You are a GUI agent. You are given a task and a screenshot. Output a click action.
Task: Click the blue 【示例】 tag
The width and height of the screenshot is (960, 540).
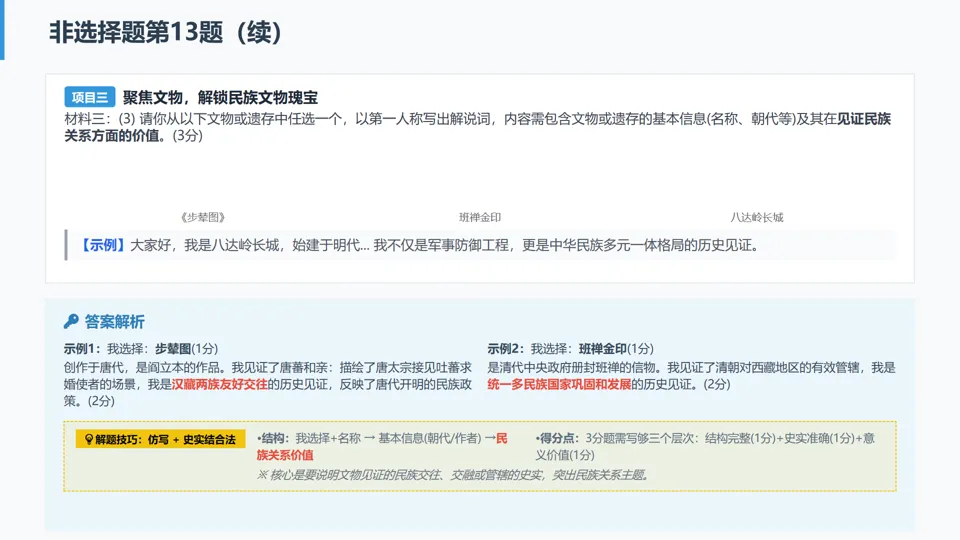click(103, 246)
